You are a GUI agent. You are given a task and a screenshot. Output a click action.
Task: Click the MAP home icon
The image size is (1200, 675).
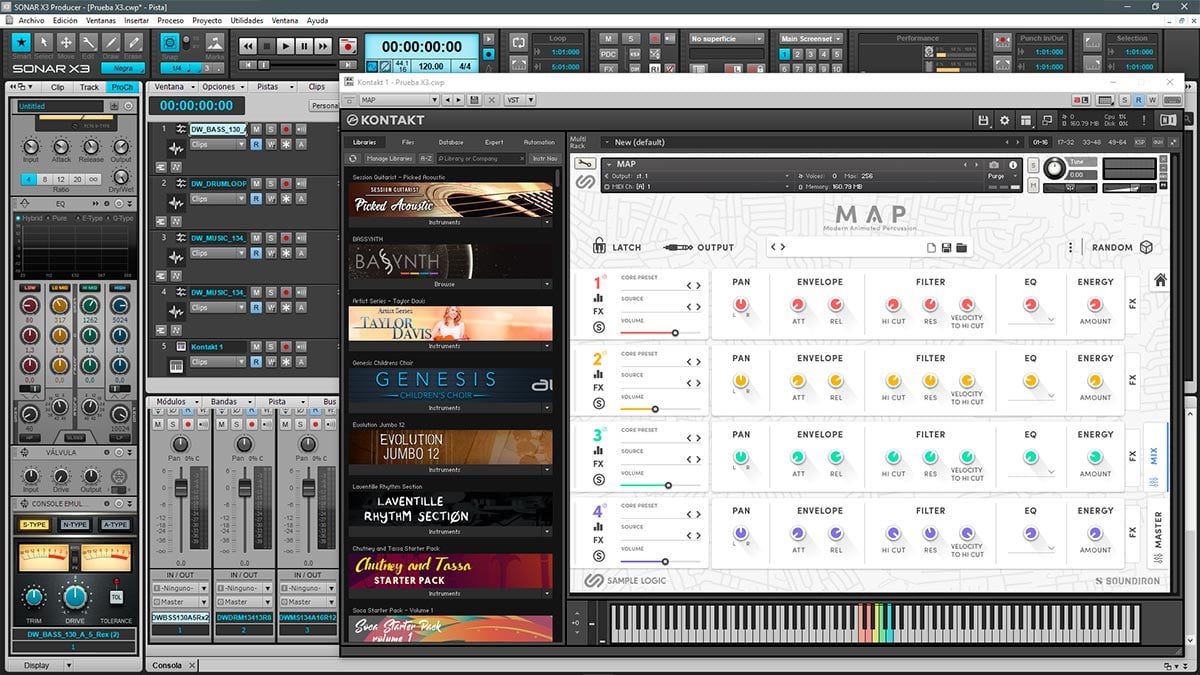click(x=1161, y=280)
